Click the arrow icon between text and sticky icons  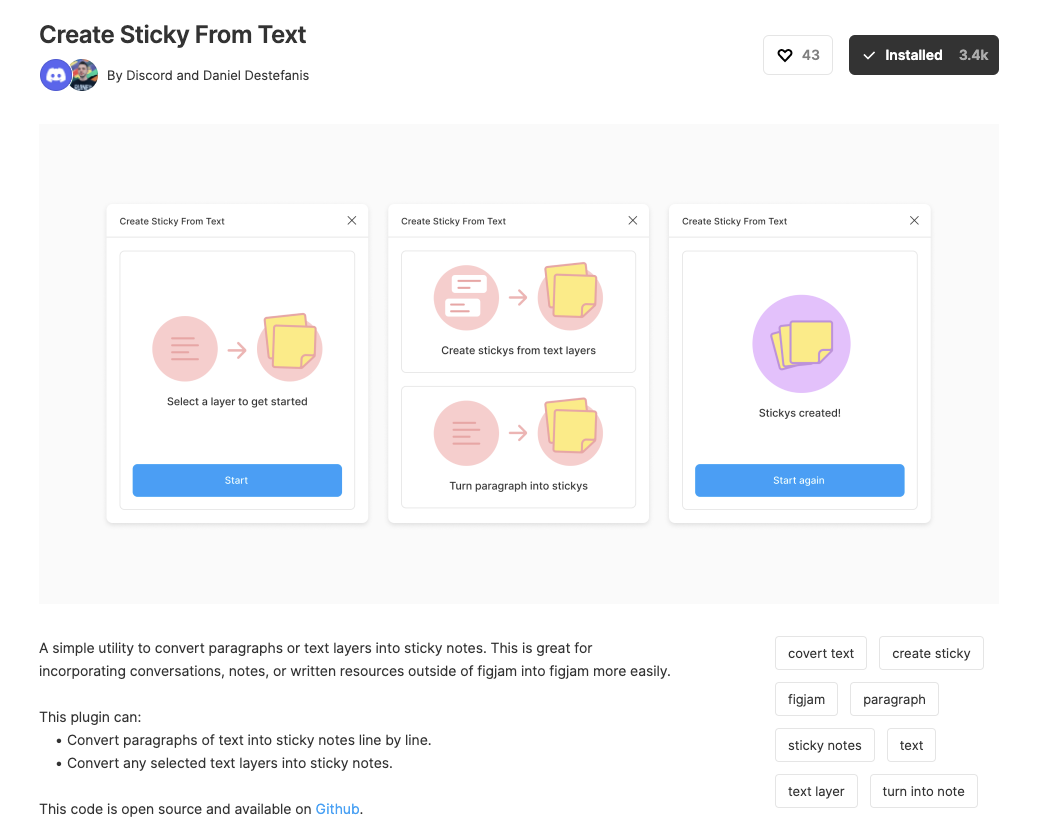[x=237, y=348]
